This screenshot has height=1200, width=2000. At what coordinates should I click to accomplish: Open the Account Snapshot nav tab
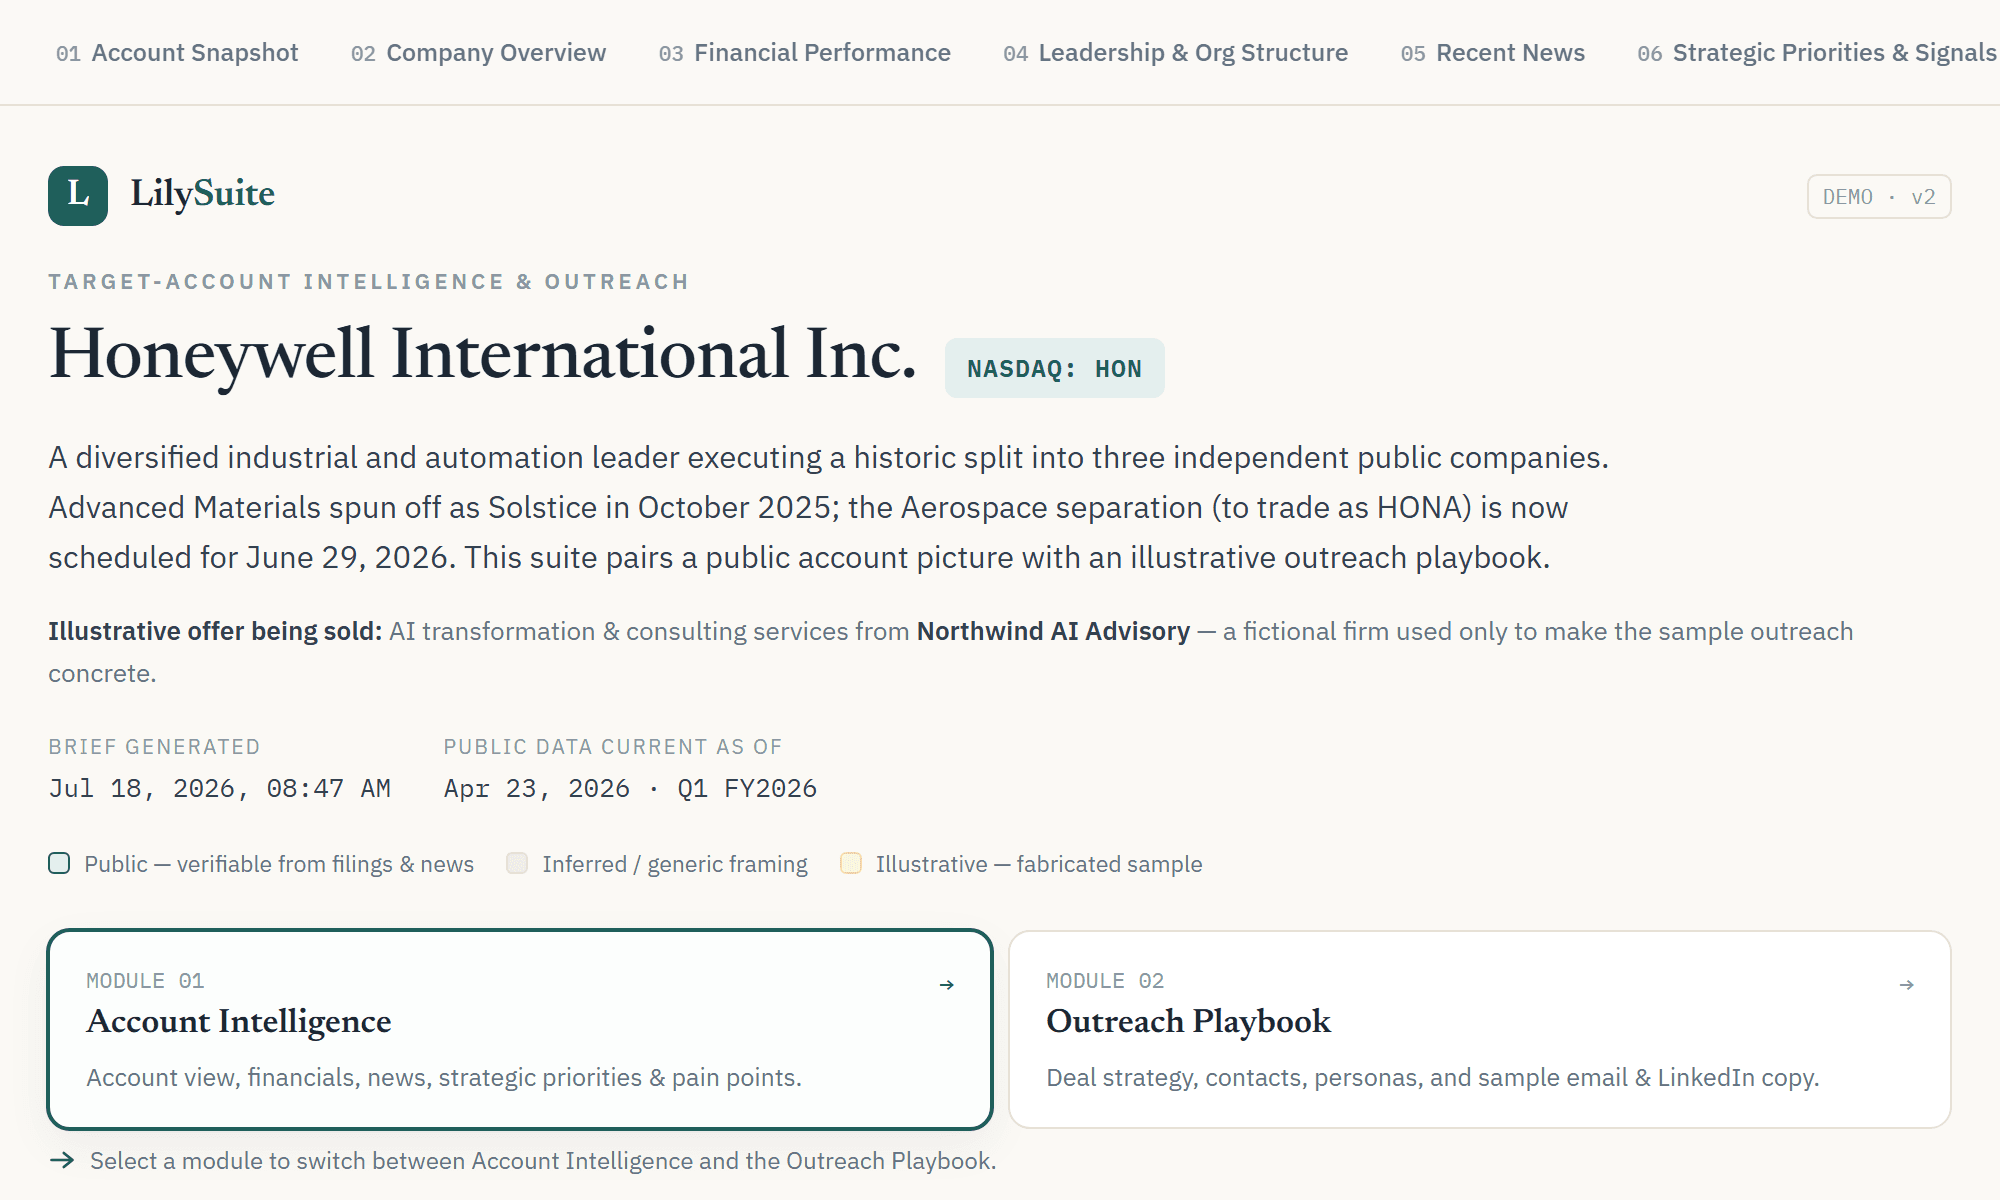(x=177, y=53)
